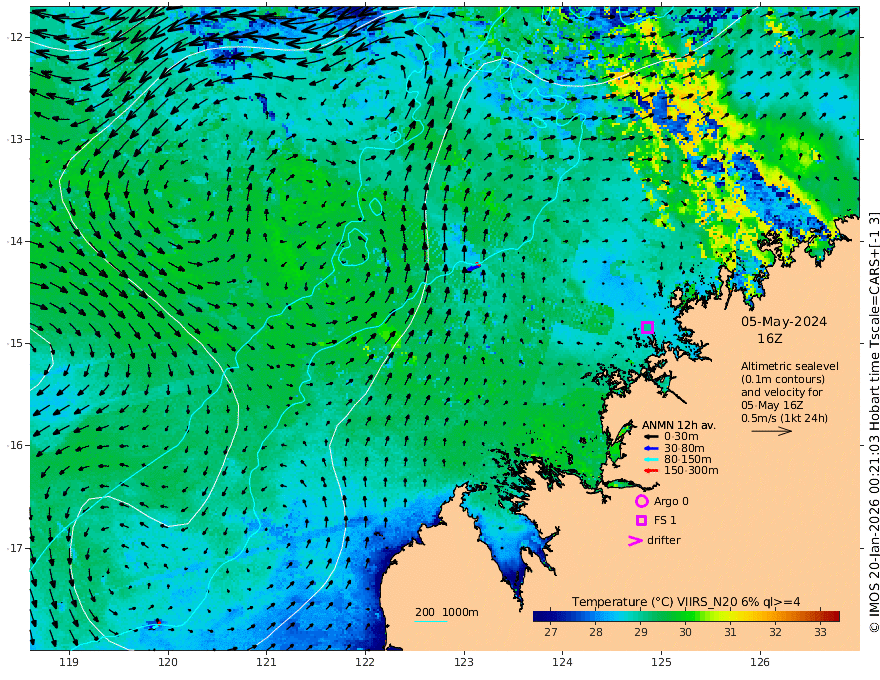
Task: Click the '0.5m/s (1kt 24h)' text
Action: coord(785,418)
